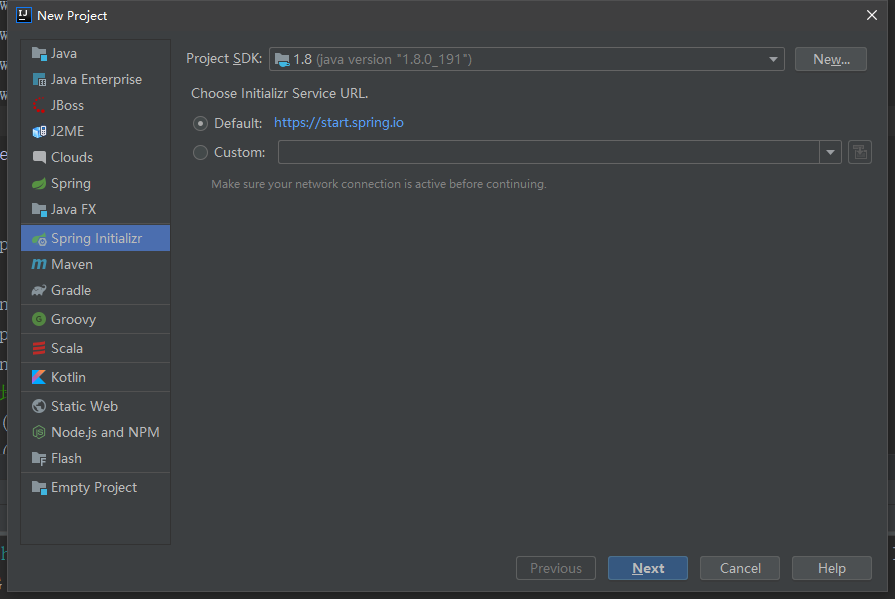
Task: Select the Node.js and NPM list item text
Action: 106,432
